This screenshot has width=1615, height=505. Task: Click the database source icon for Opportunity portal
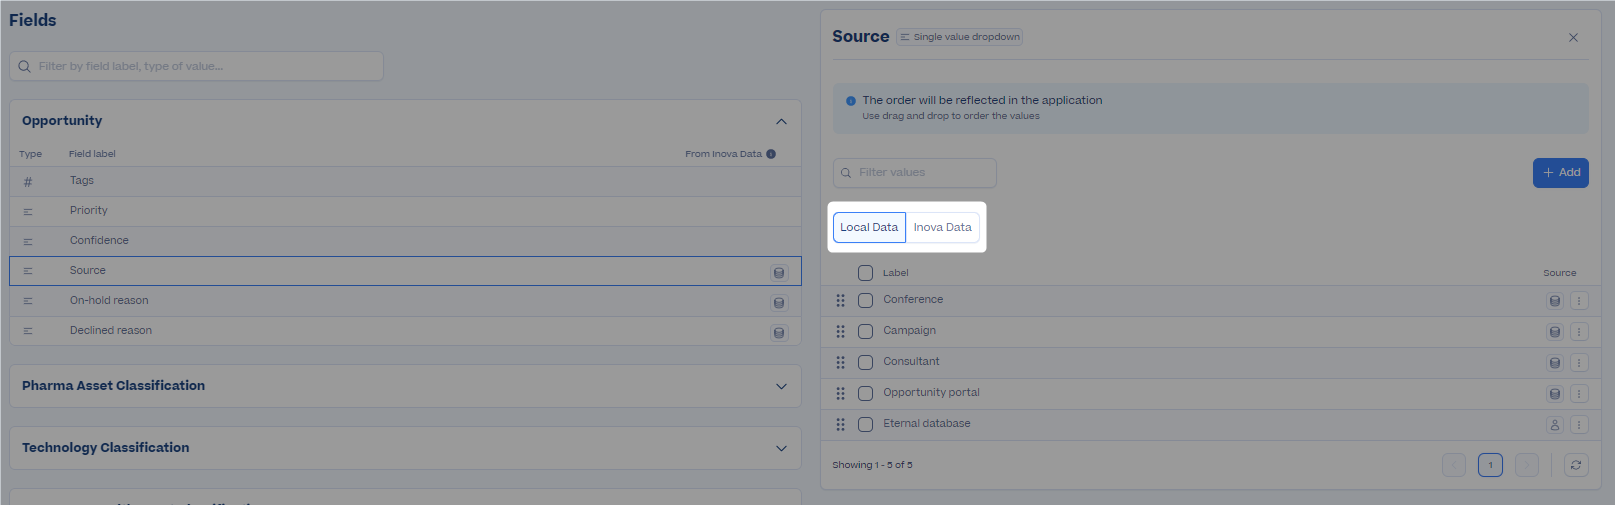[x=1555, y=394]
